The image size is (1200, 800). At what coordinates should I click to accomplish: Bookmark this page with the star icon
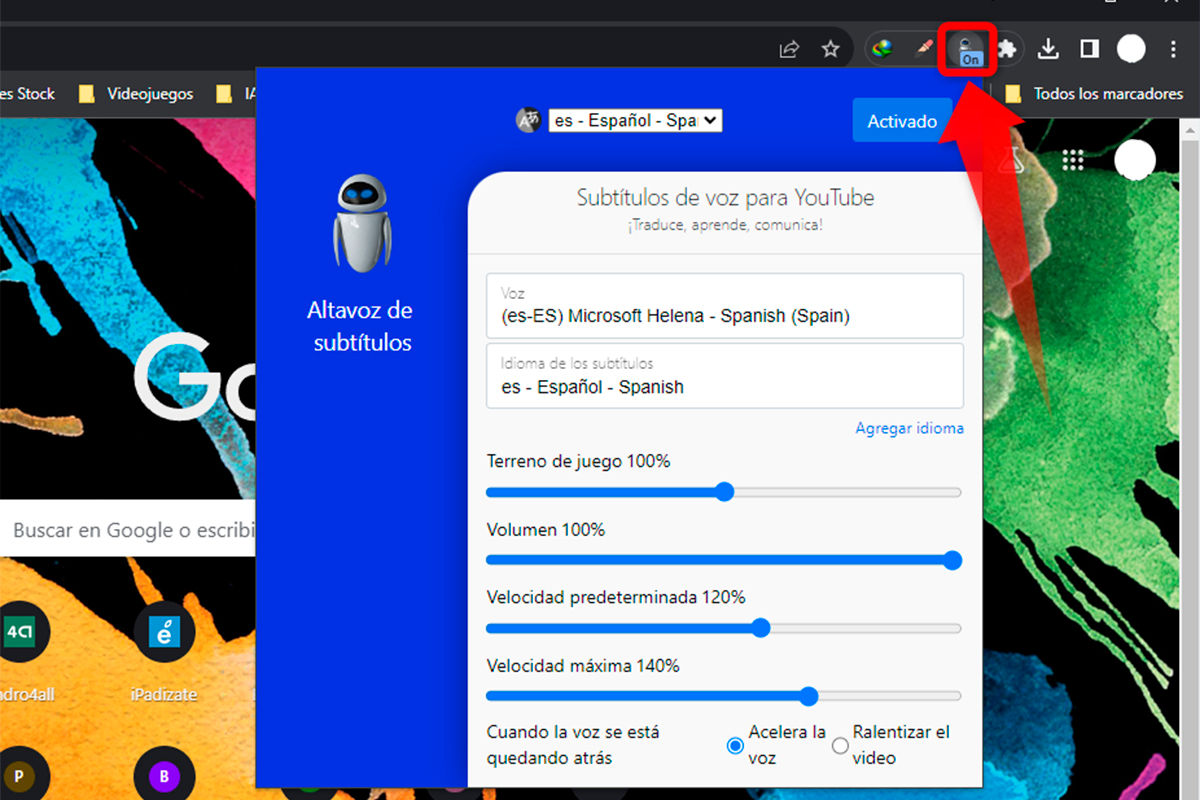click(830, 48)
